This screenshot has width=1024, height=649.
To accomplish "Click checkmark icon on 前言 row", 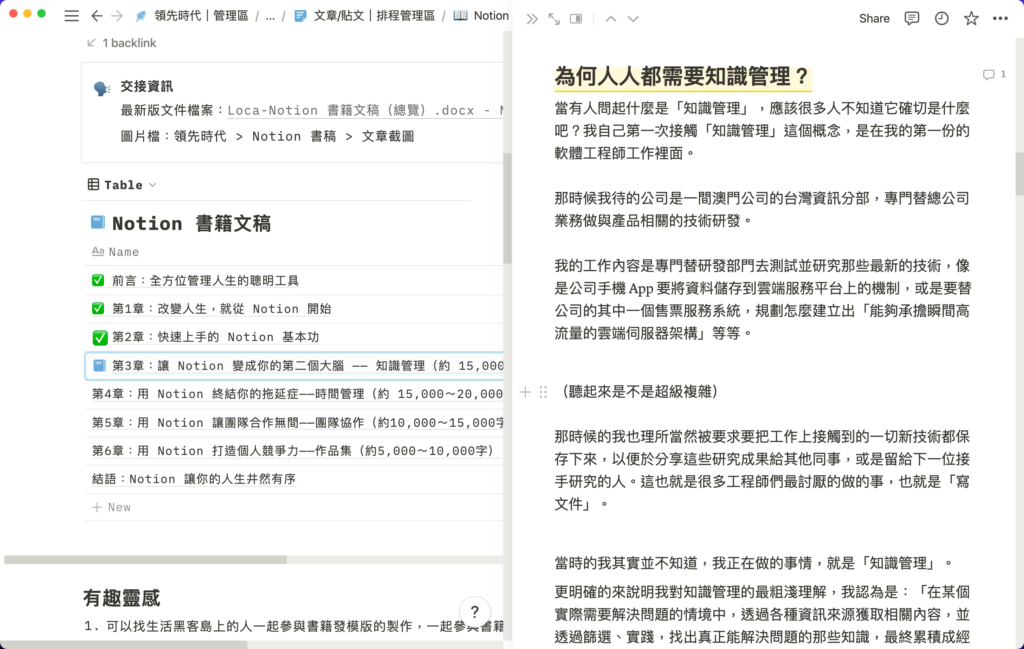I will tap(98, 281).
